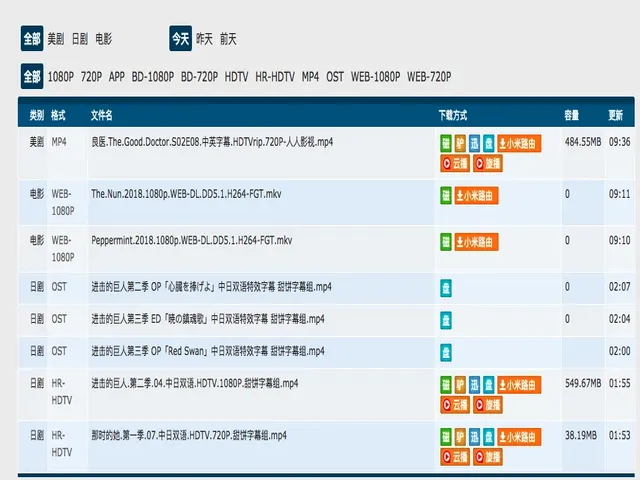Click file name The.Nun.2018.1080p.WEB-DL
This screenshot has width=640, height=480.
pyautogui.click(x=186, y=194)
